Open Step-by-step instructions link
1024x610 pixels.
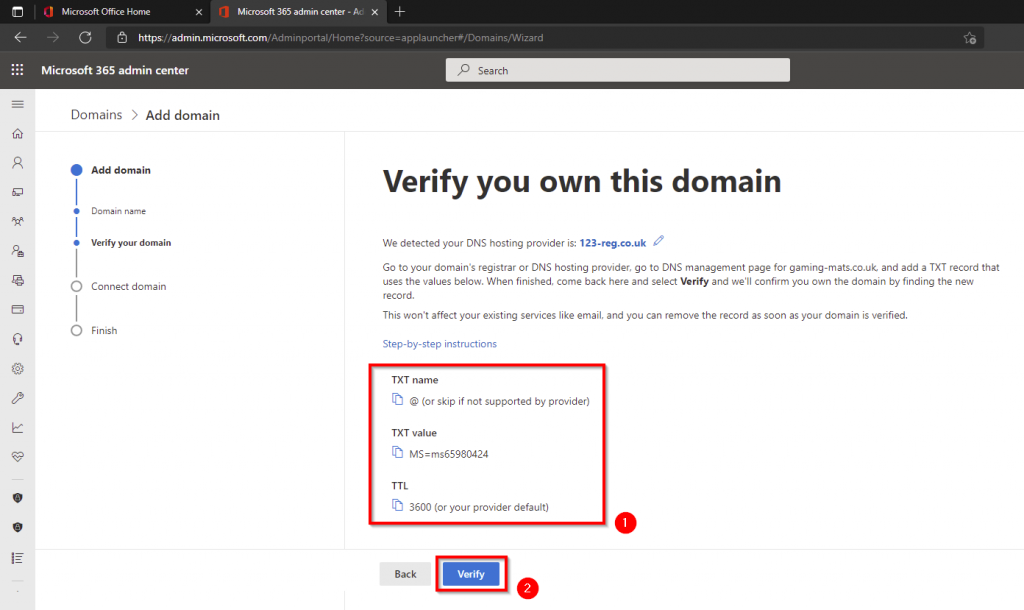[x=440, y=344]
